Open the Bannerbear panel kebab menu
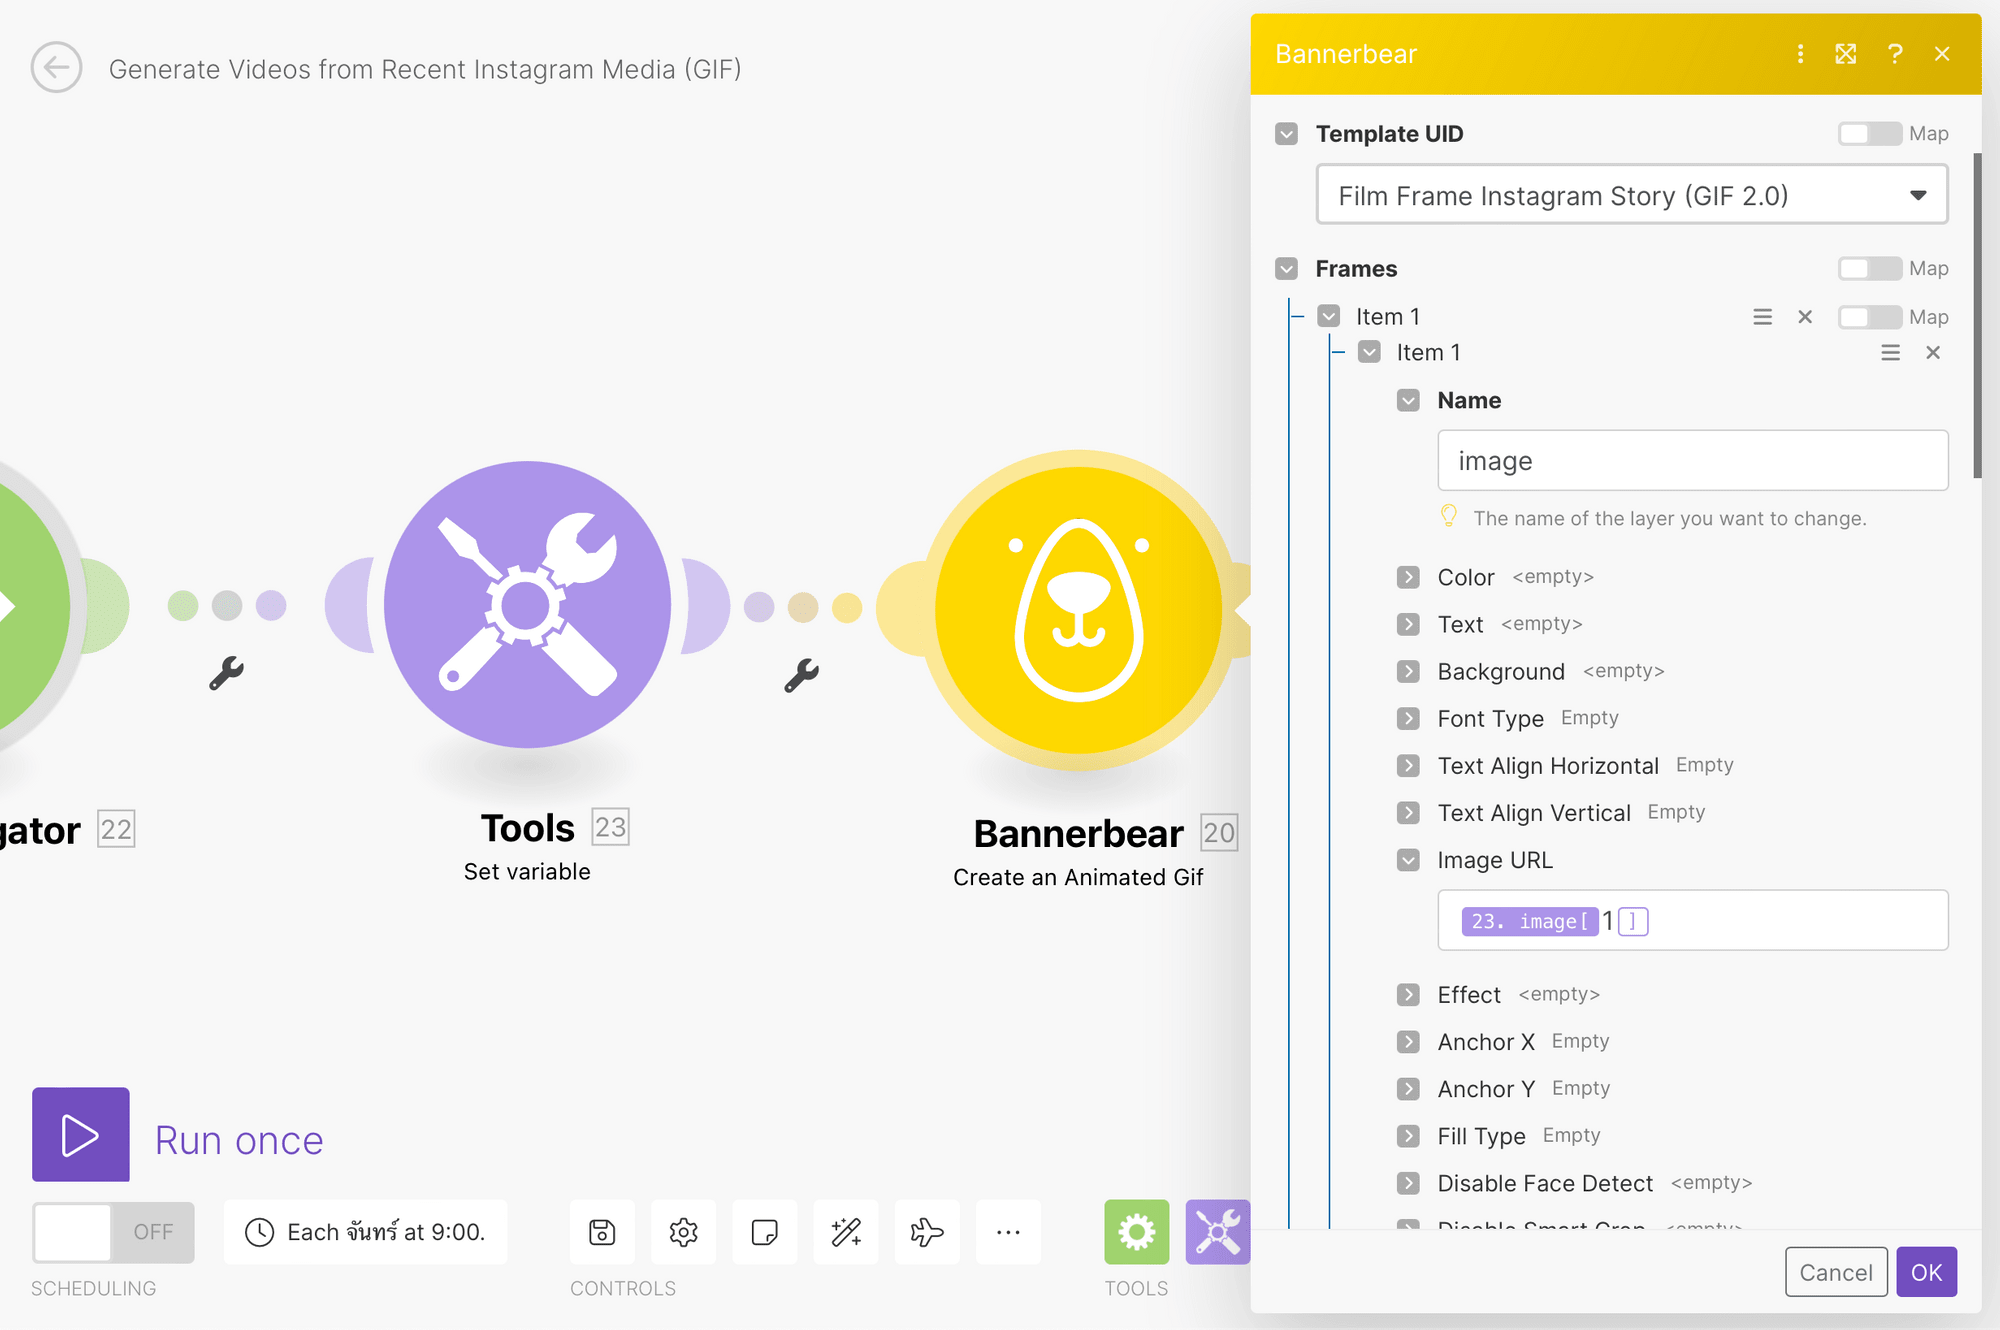 (1800, 55)
